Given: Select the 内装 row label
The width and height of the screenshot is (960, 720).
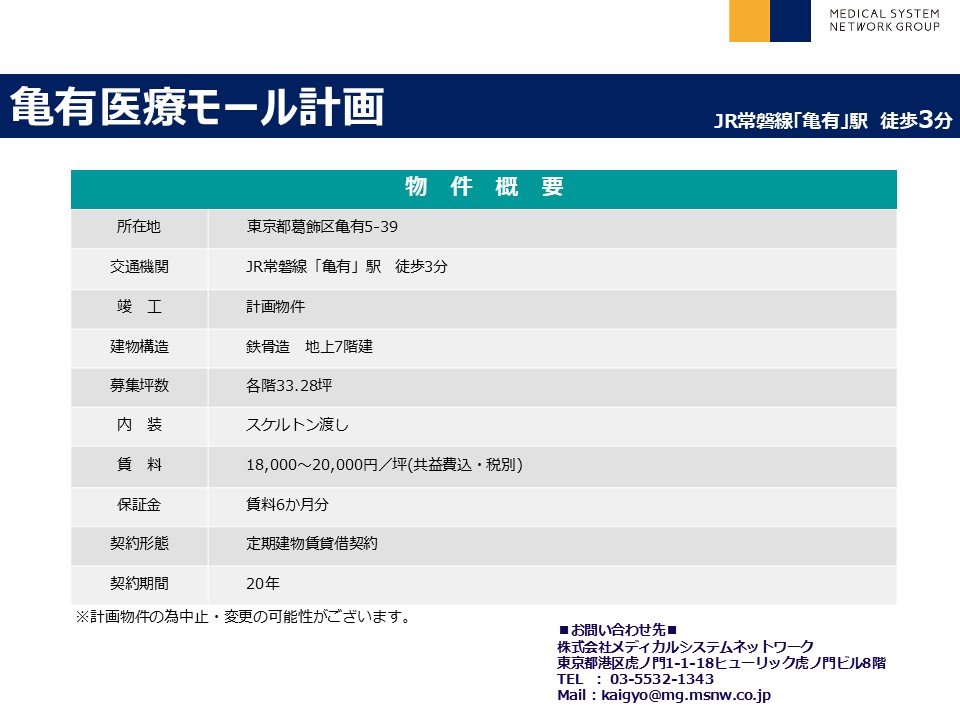Looking at the screenshot, I should point(139,425).
